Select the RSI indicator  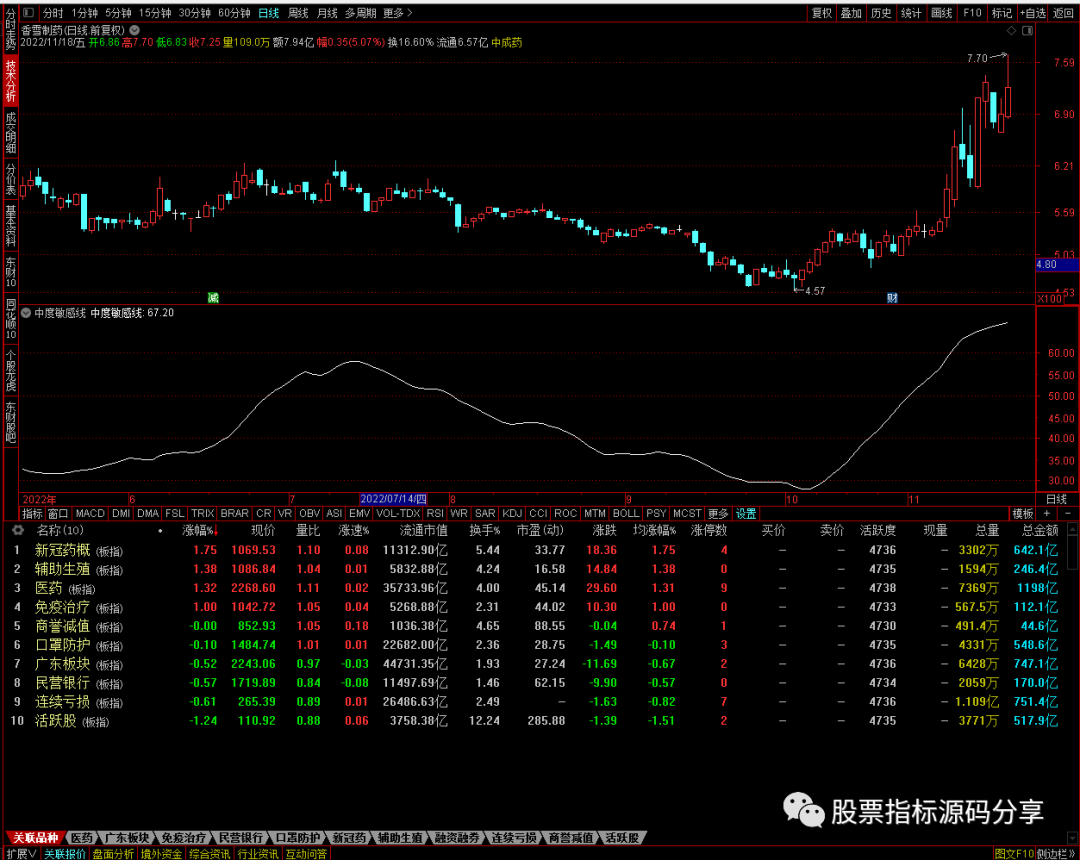click(x=435, y=514)
